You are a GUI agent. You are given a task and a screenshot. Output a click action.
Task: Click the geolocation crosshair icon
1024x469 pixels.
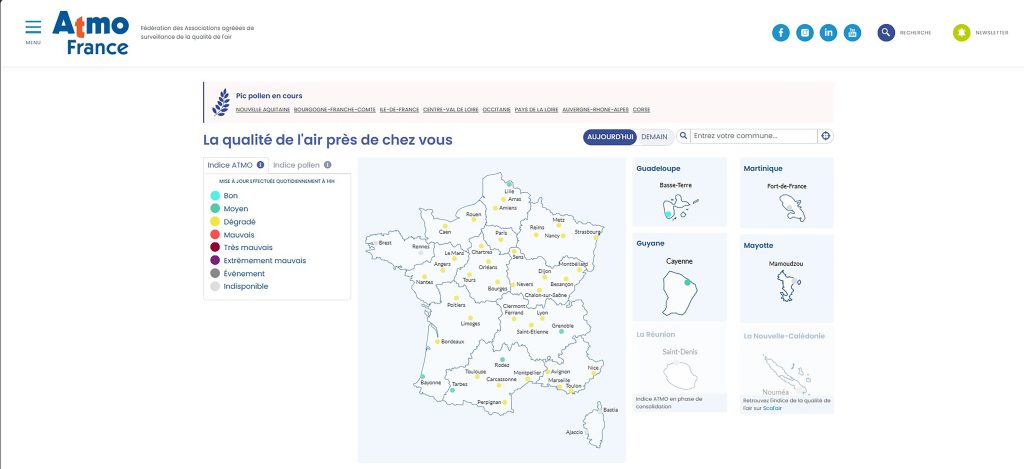(826, 136)
